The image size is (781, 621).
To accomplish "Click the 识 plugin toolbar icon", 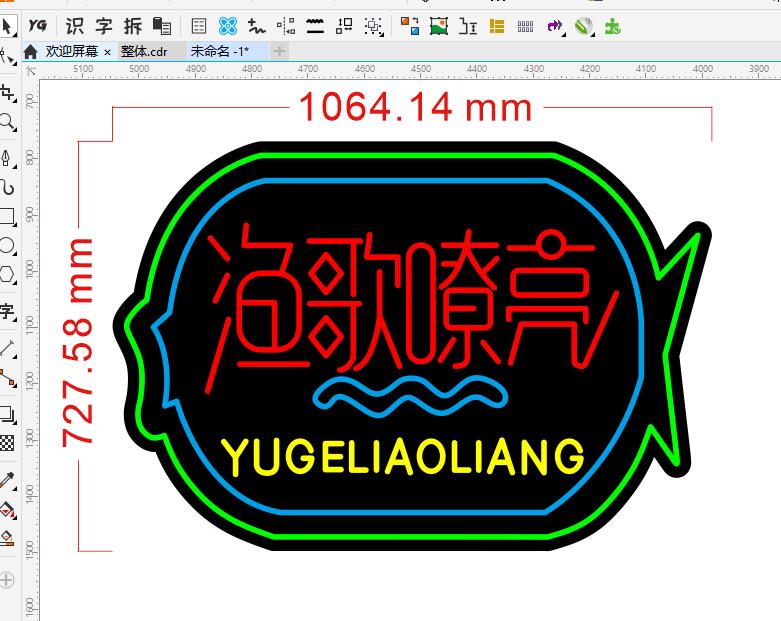I will pos(74,26).
